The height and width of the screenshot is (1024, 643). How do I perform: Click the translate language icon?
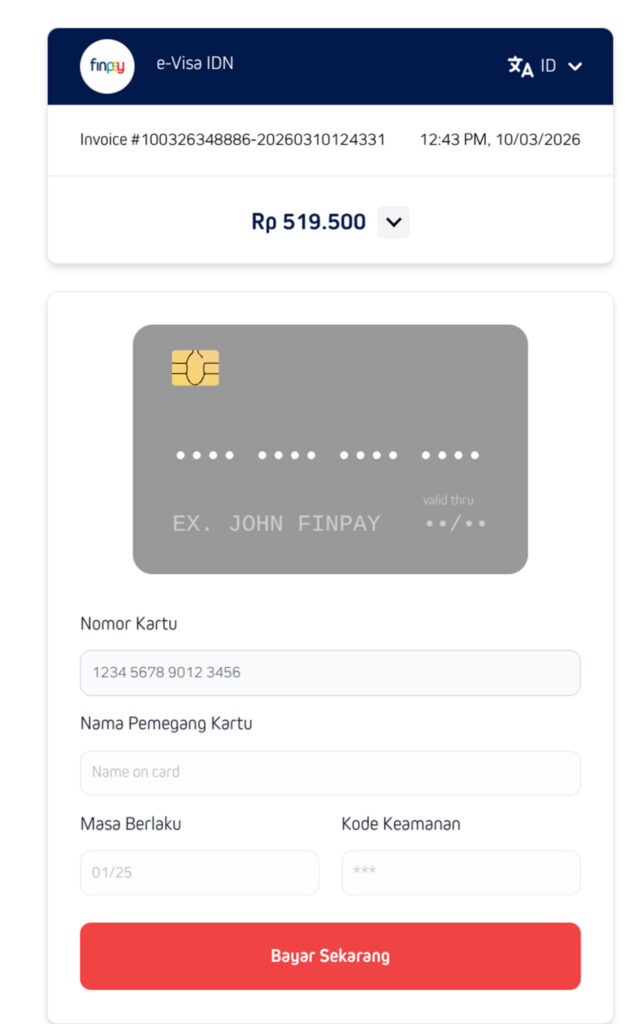coord(520,66)
